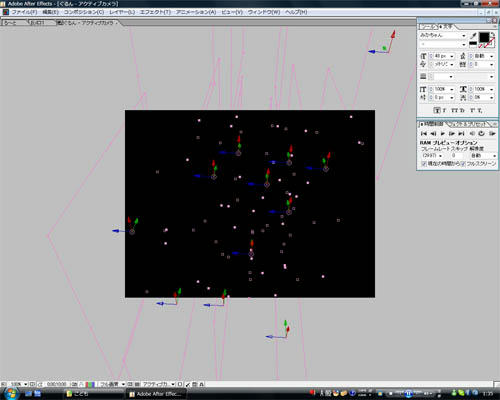The image size is (500, 400).
Task: Toggle the mute audio icon in time controls
Action: tap(472, 133)
